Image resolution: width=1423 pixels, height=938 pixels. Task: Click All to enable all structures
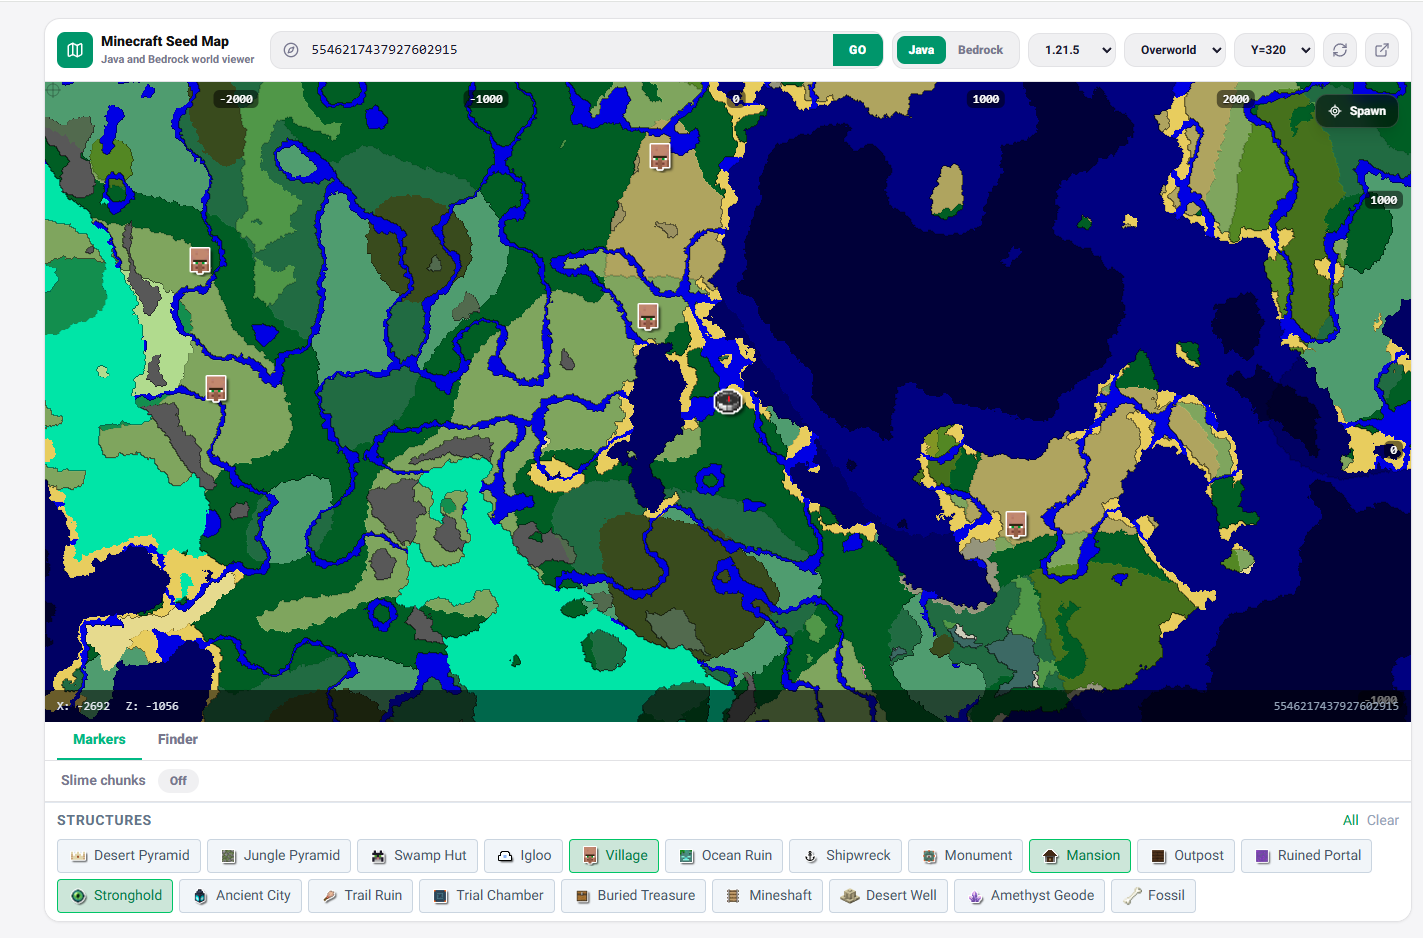click(1350, 820)
